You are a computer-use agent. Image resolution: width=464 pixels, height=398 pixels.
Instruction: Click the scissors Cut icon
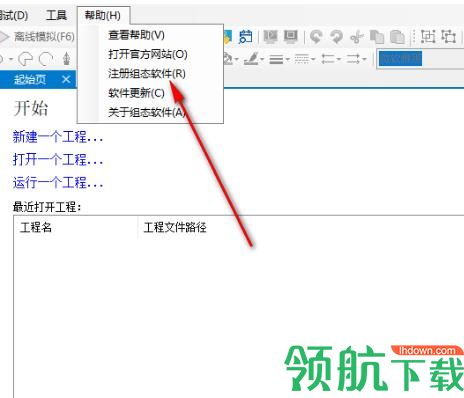(x=356, y=37)
